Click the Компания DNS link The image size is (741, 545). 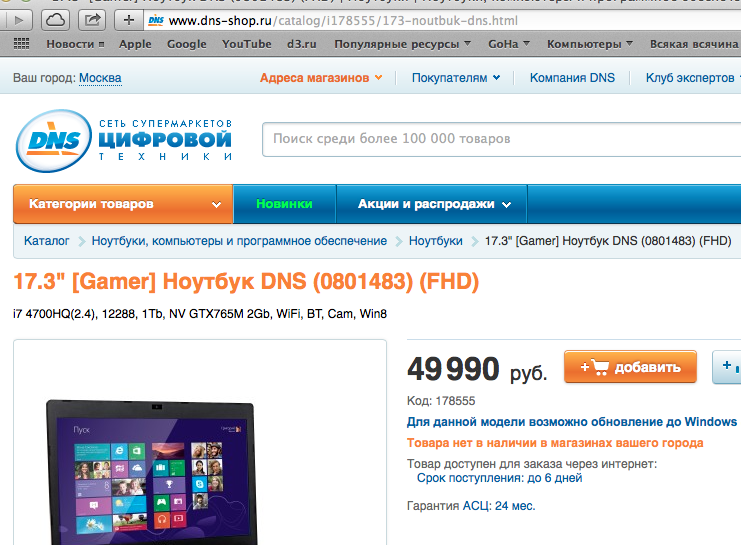(x=572, y=78)
